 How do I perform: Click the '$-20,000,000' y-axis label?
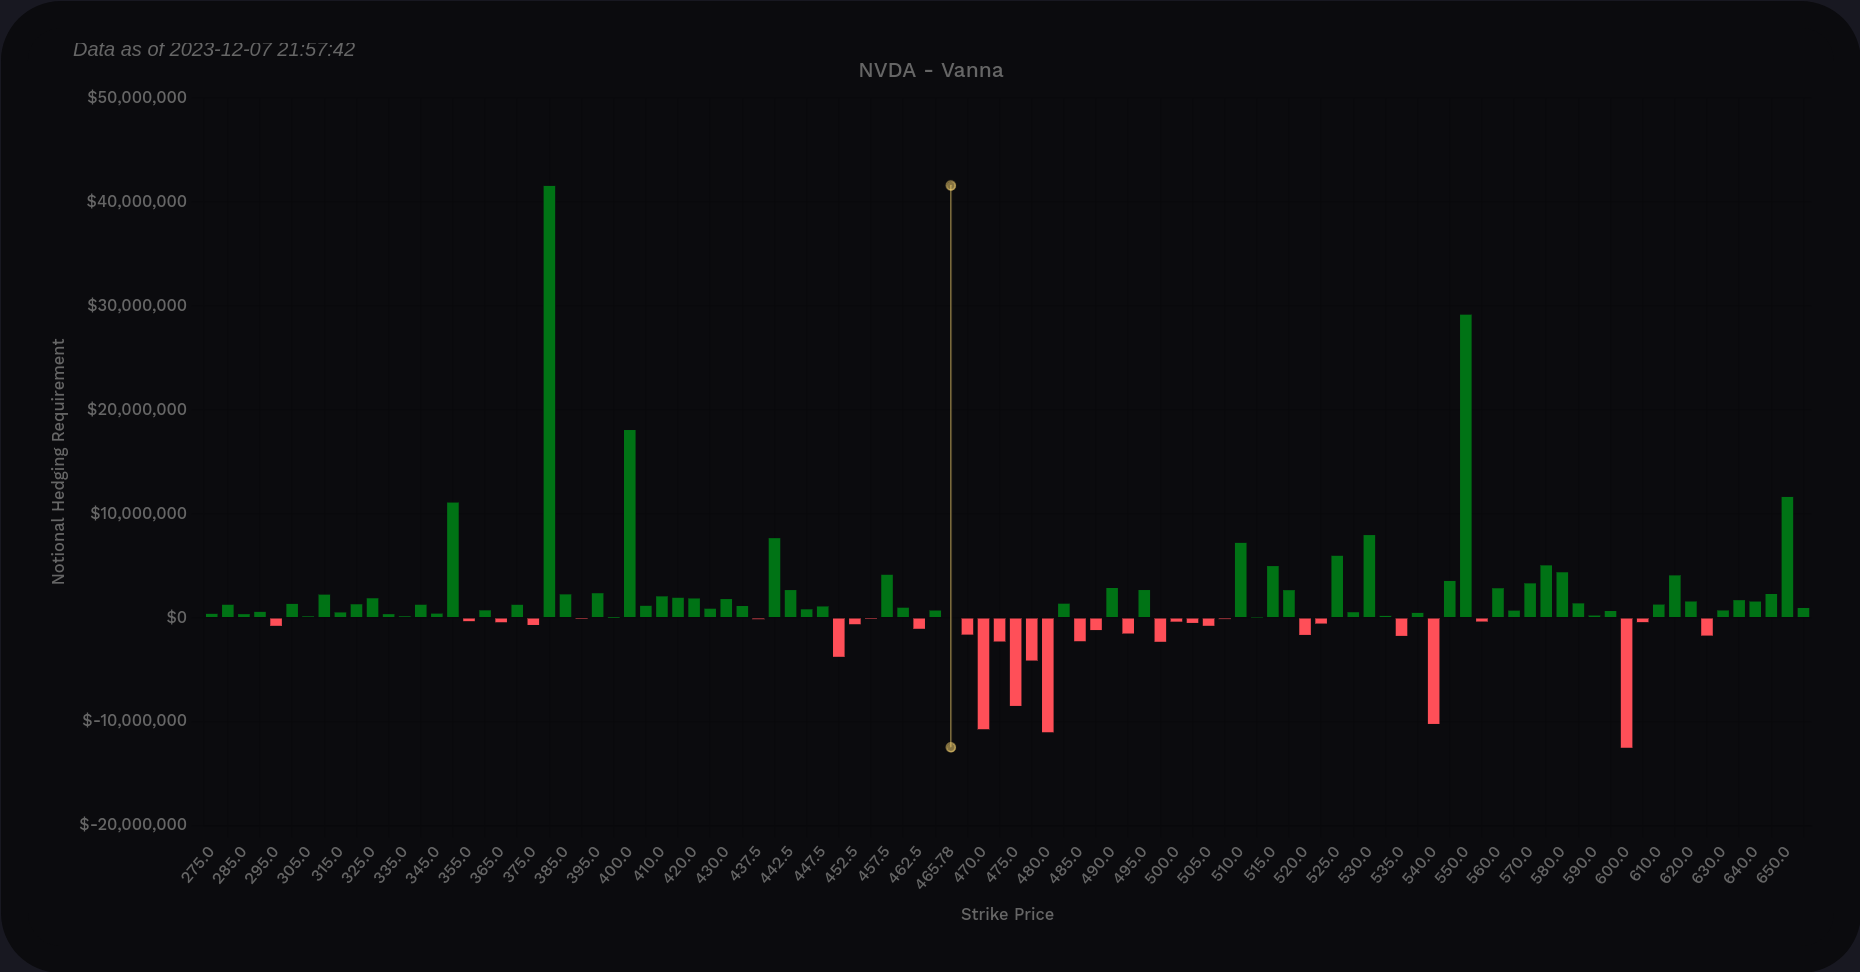133,824
